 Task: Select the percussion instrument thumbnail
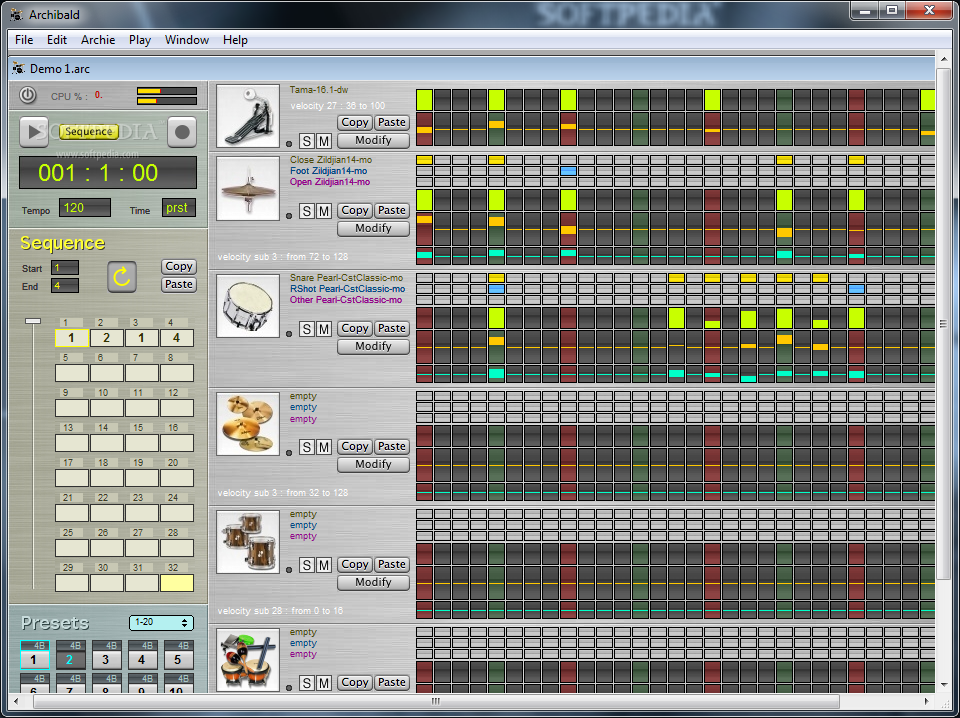click(x=248, y=660)
